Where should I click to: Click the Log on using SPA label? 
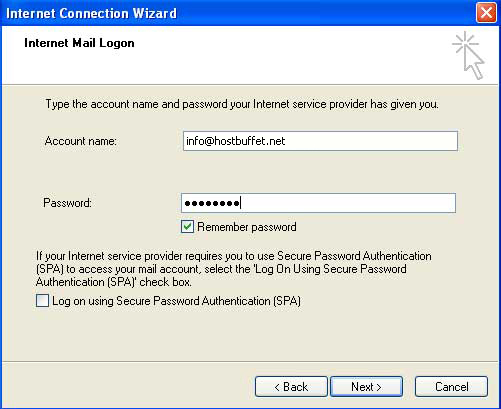176,301
